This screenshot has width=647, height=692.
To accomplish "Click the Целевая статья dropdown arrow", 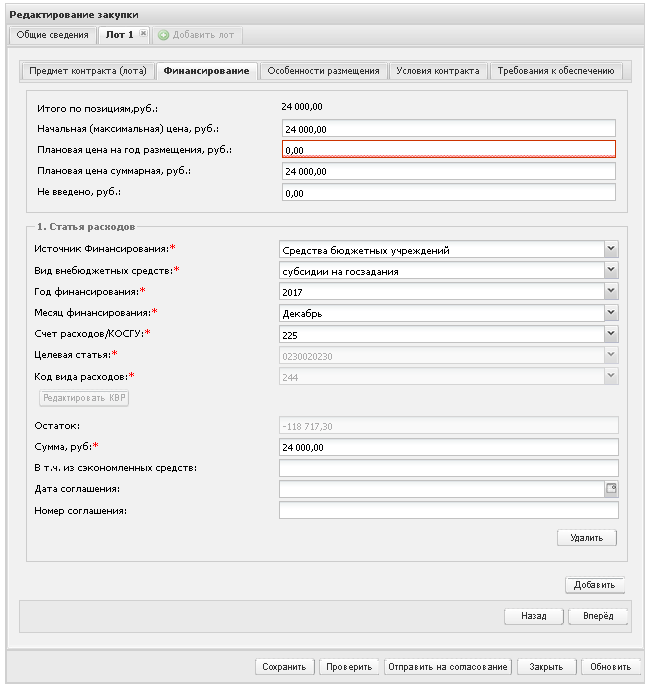I will (611, 355).
